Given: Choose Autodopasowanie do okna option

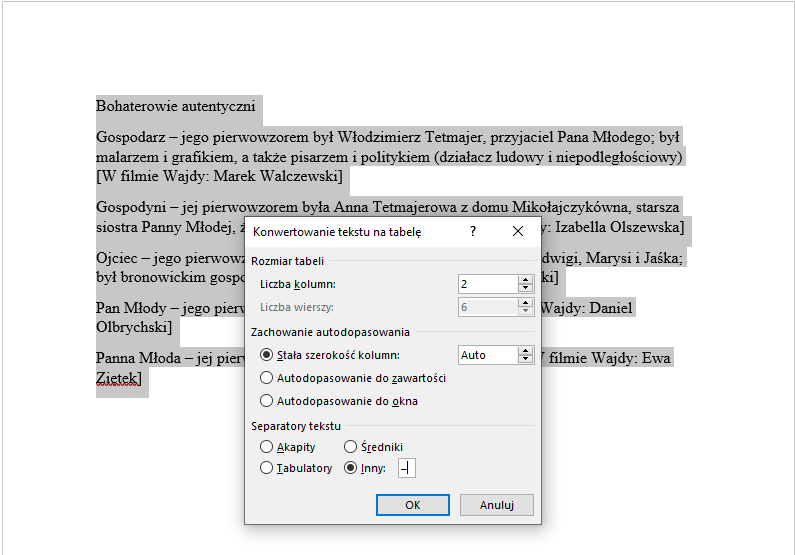Looking at the screenshot, I should [266, 401].
